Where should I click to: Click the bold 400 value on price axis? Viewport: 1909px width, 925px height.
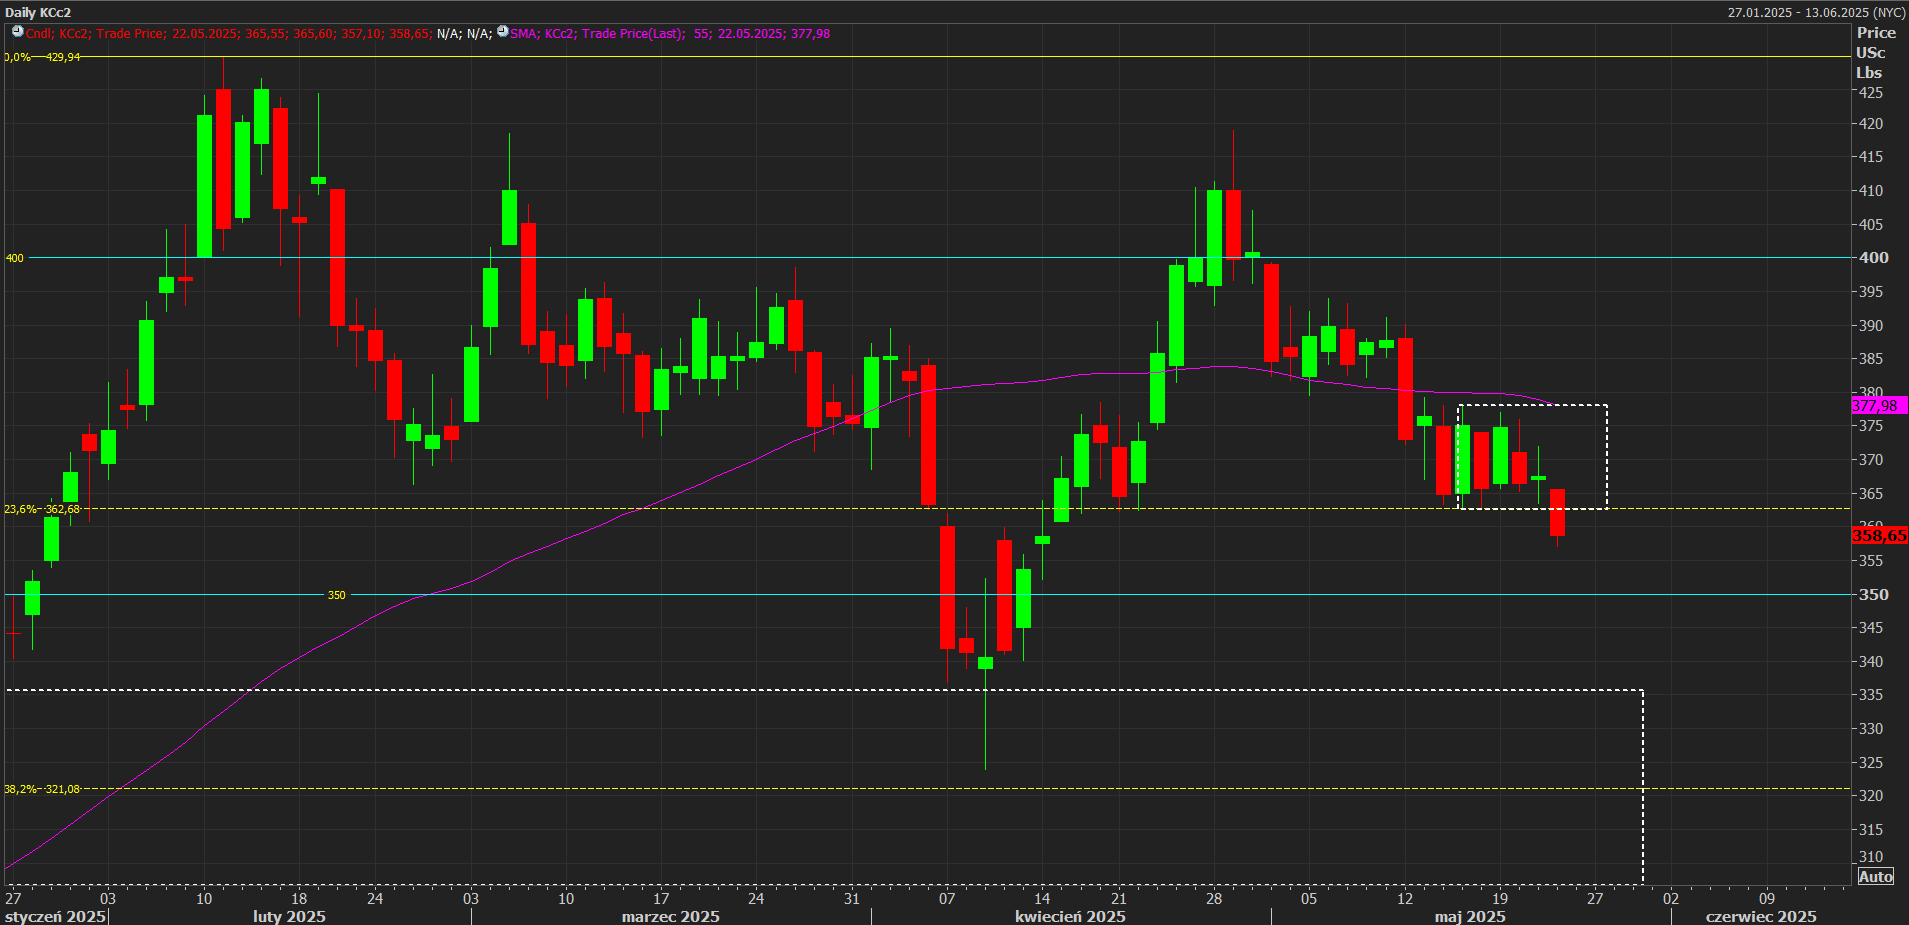(x=1873, y=258)
